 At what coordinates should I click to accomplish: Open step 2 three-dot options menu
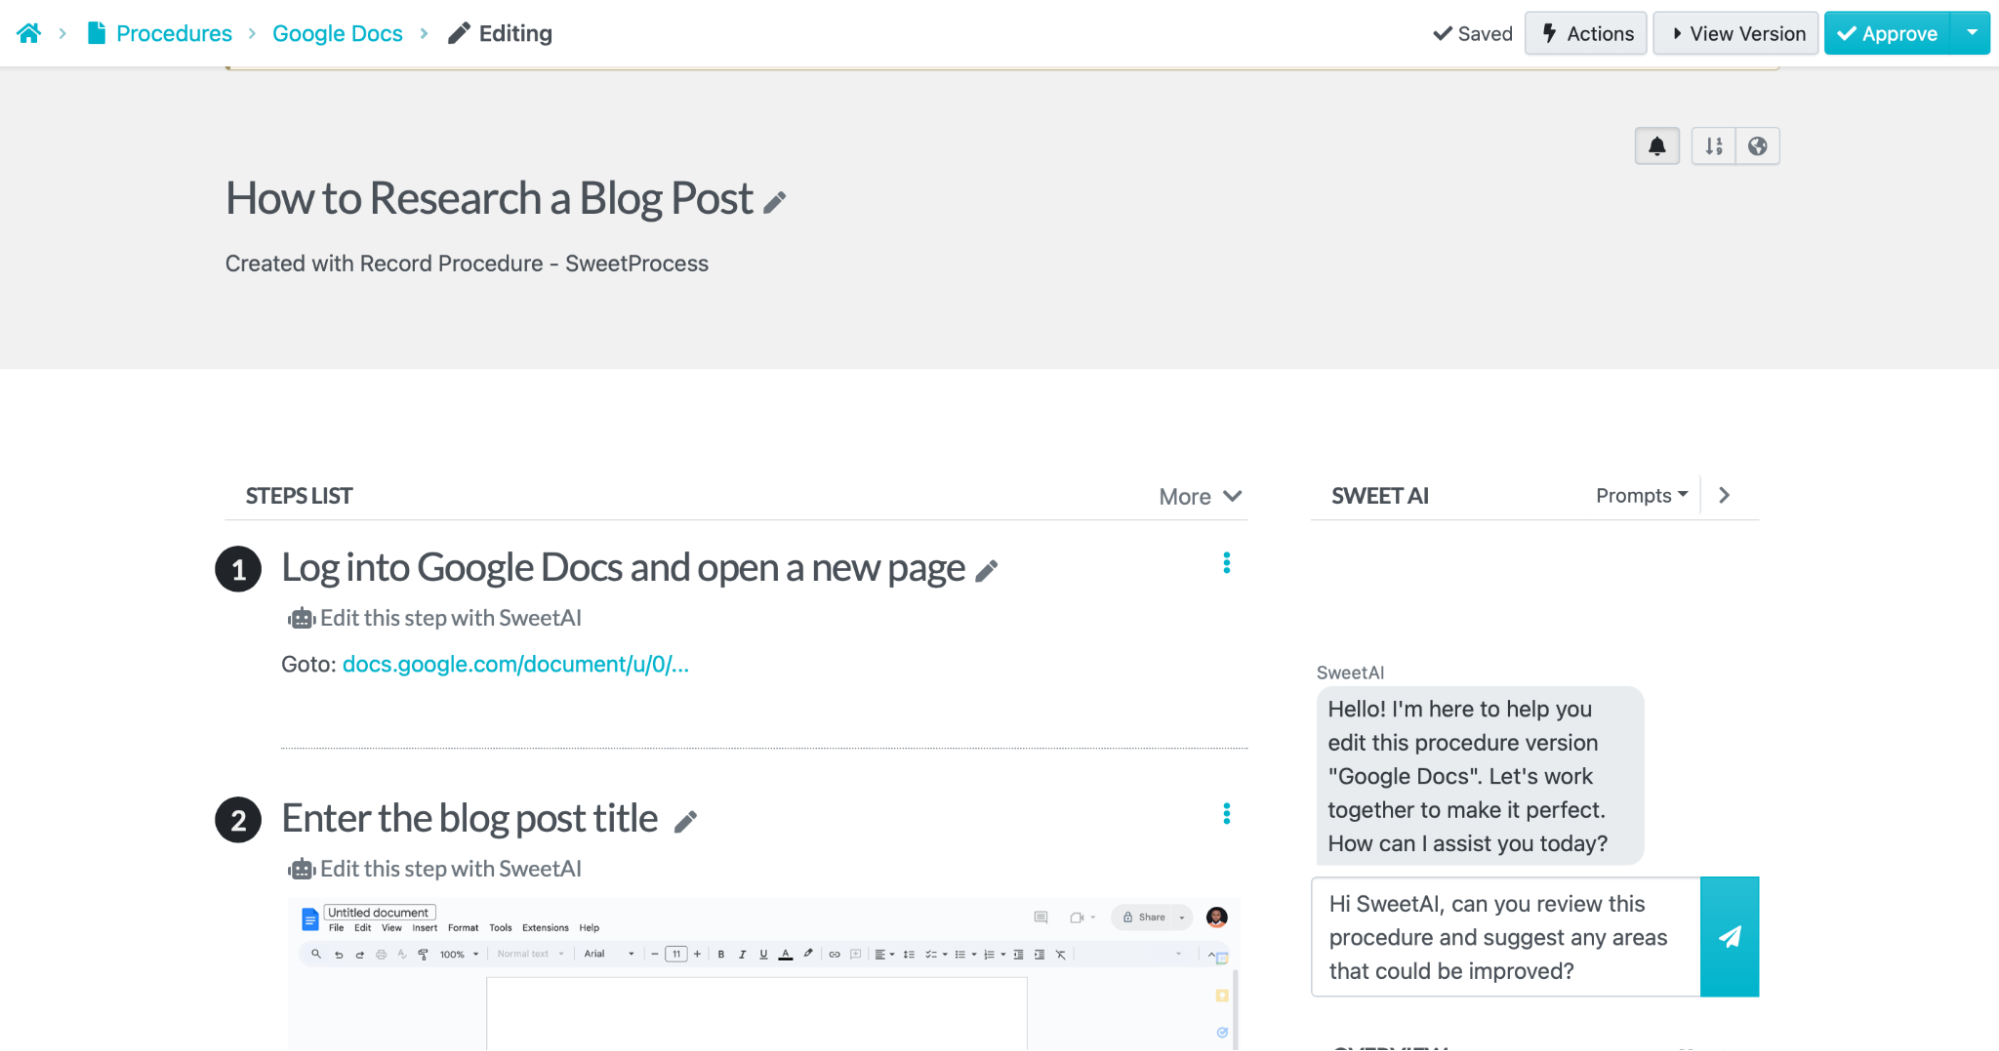[x=1226, y=814]
